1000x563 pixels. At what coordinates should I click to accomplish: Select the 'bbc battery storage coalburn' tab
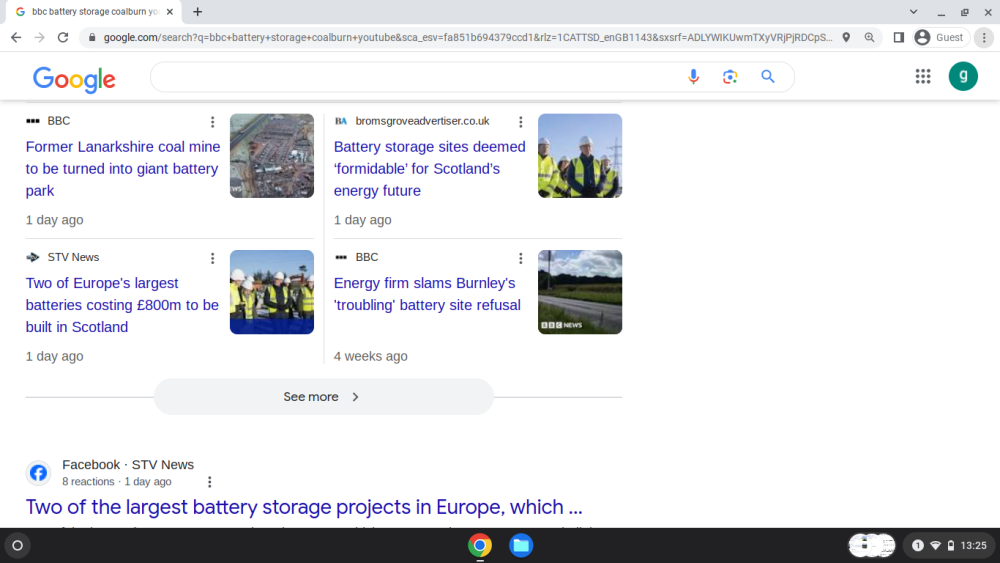pyautogui.click(x=96, y=11)
